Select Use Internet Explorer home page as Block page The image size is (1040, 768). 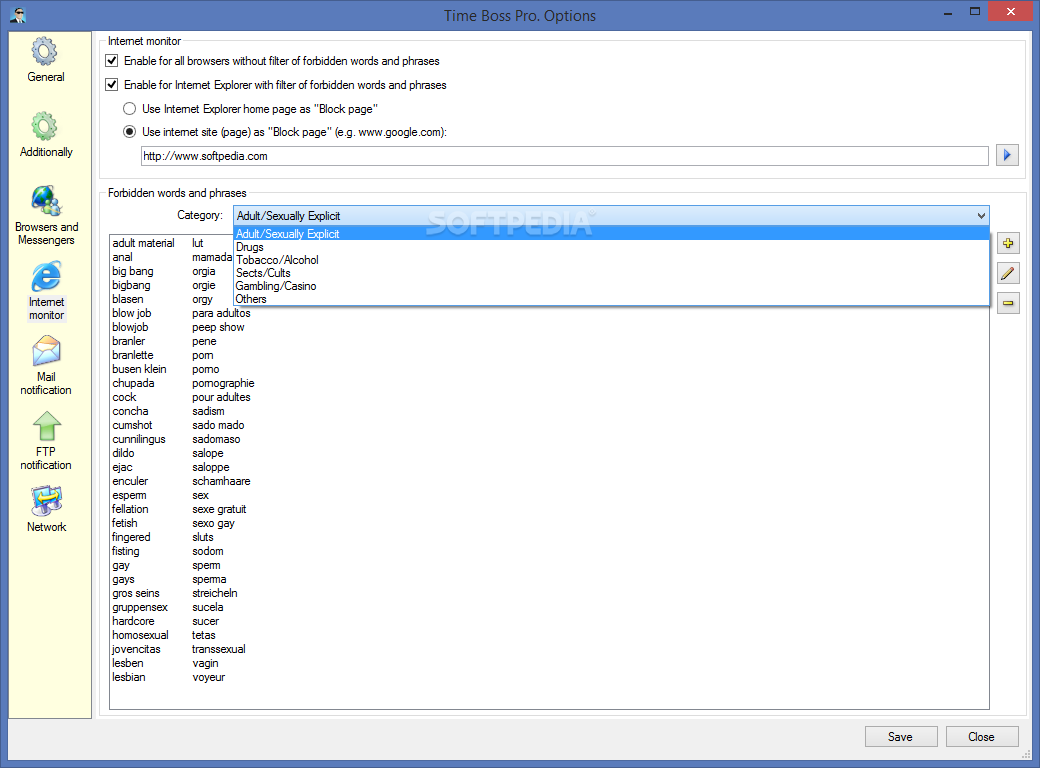pyautogui.click(x=129, y=109)
